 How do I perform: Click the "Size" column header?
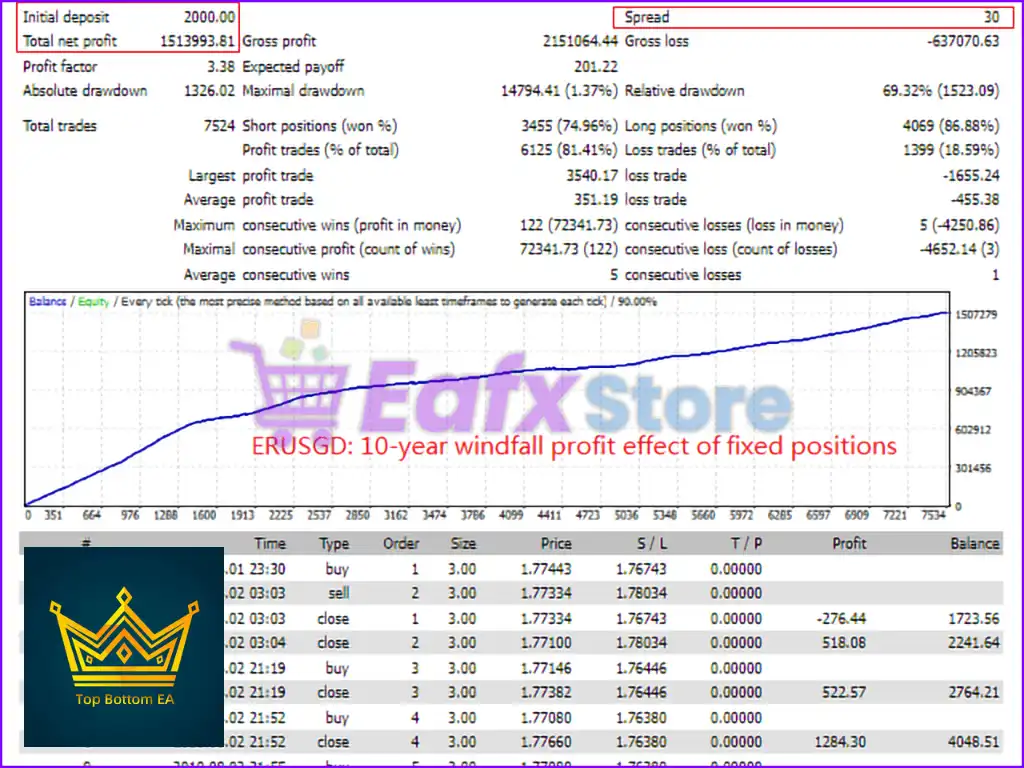point(463,543)
